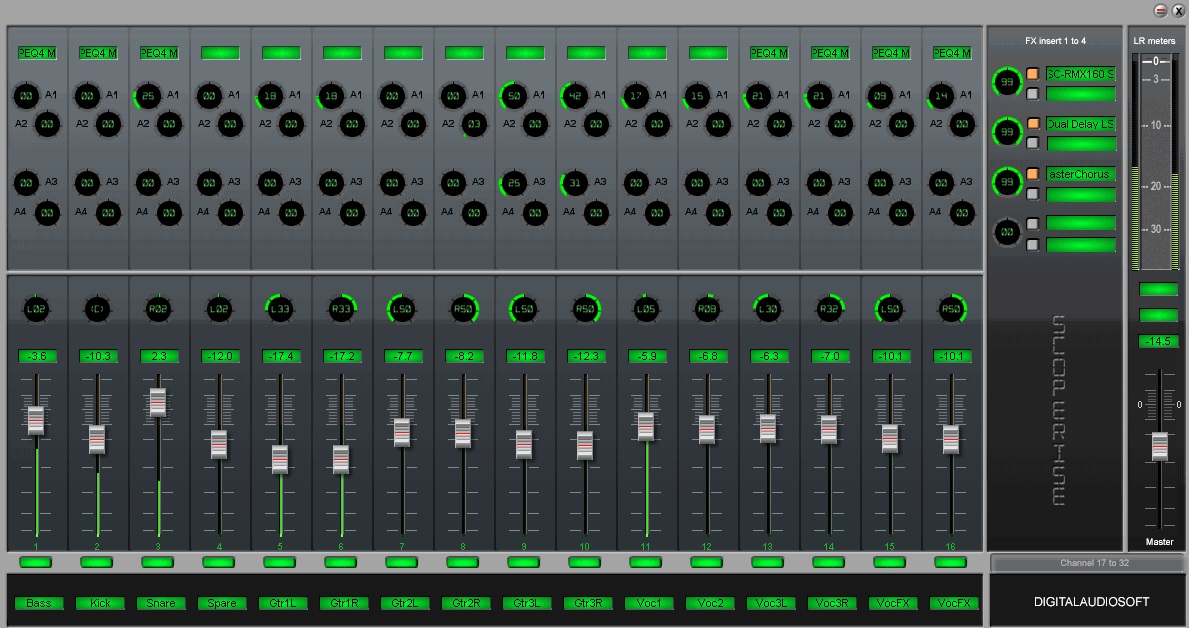
Task: Open the SC-RMX160 effect slot selector
Action: point(1081,73)
